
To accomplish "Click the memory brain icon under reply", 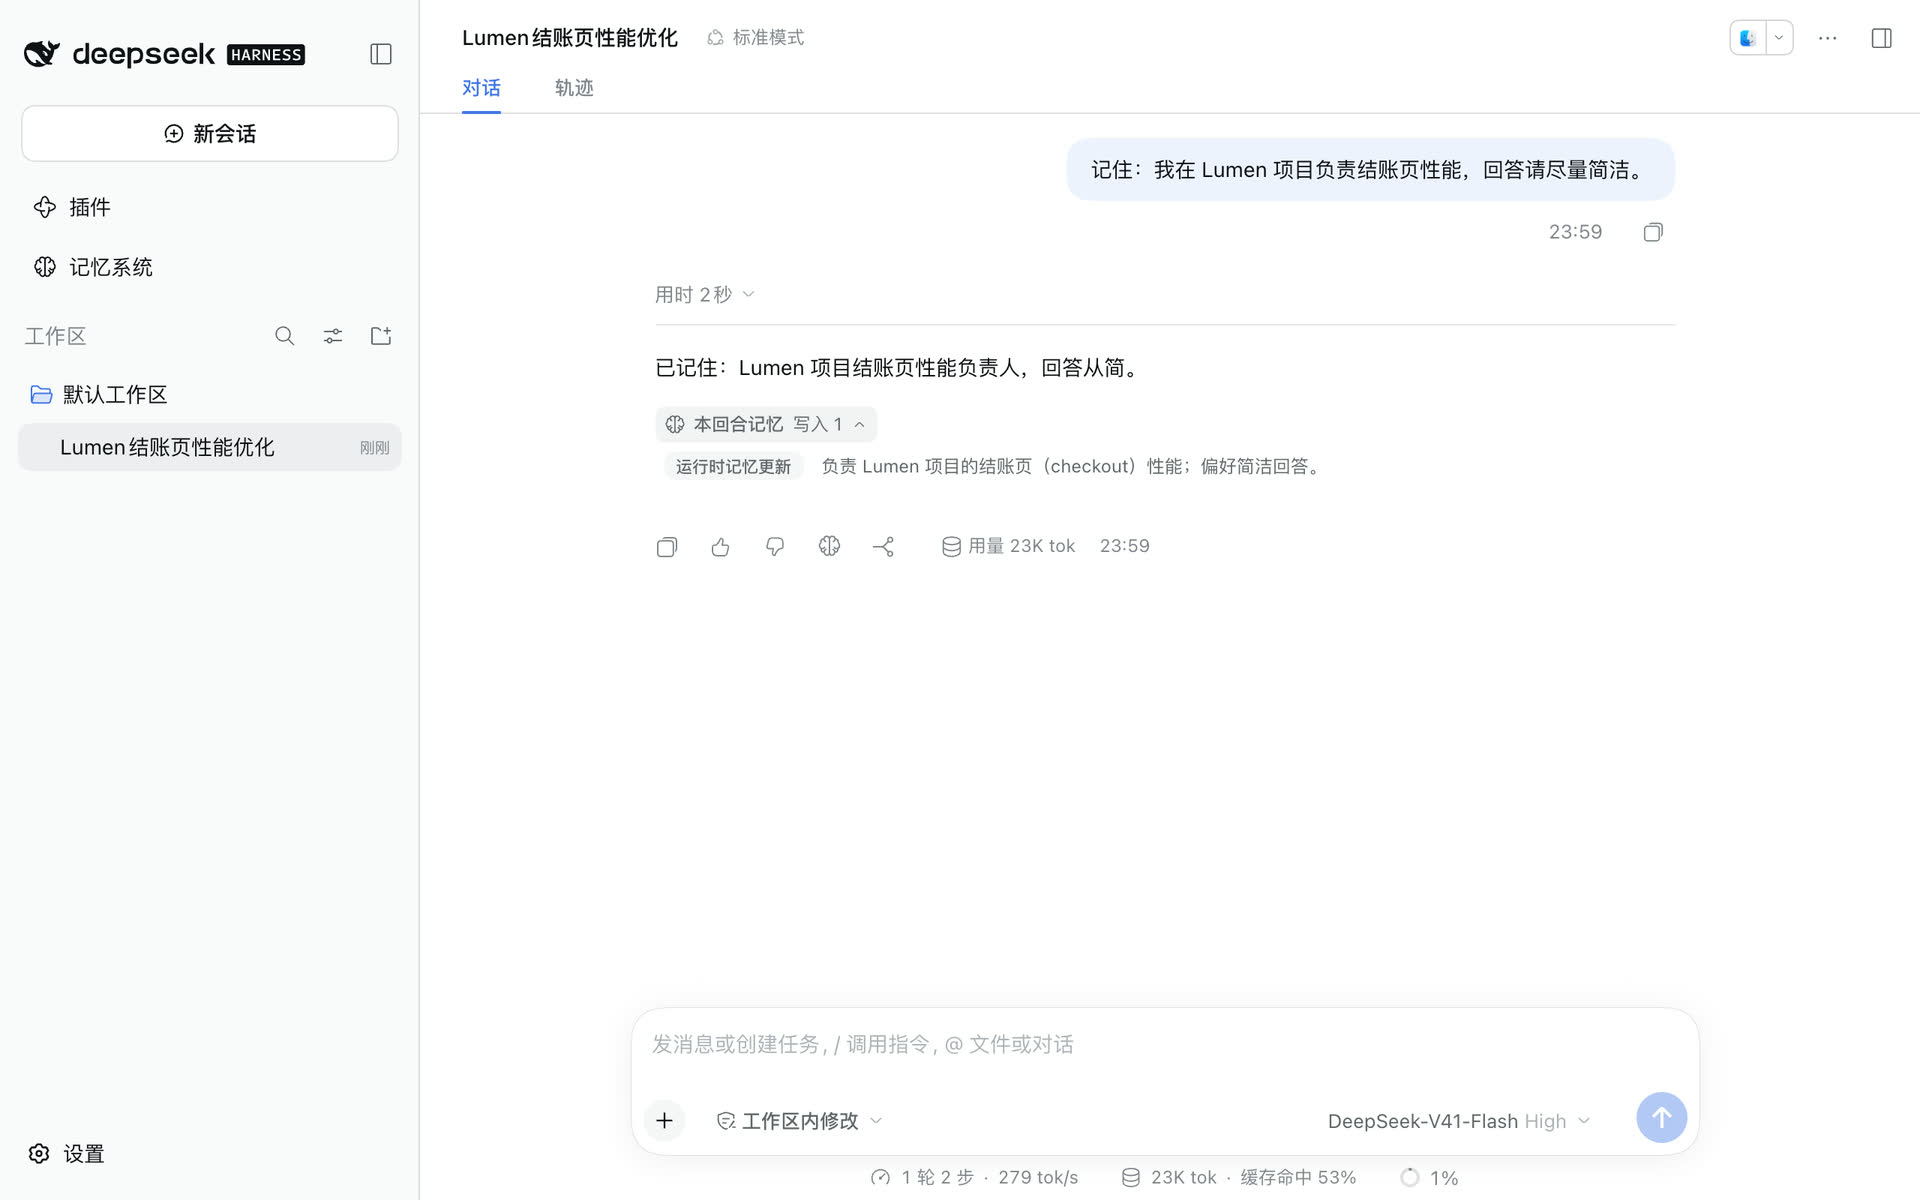I will point(829,546).
